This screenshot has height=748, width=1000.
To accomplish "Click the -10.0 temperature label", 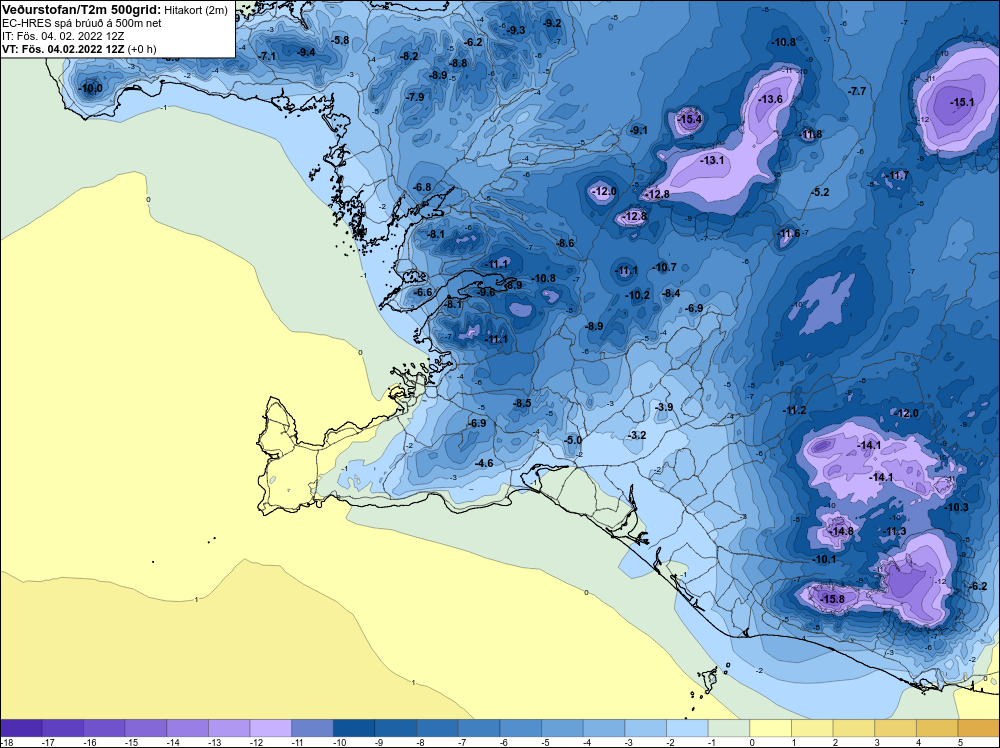I will [x=90, y=88].
